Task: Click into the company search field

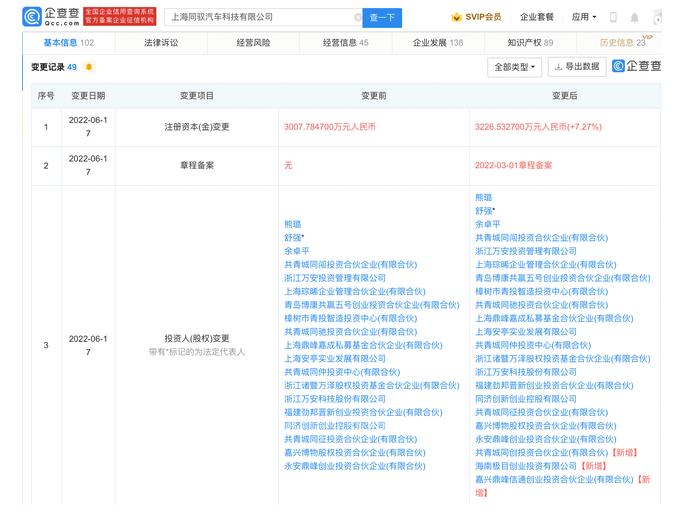Action: click(260, 17)
